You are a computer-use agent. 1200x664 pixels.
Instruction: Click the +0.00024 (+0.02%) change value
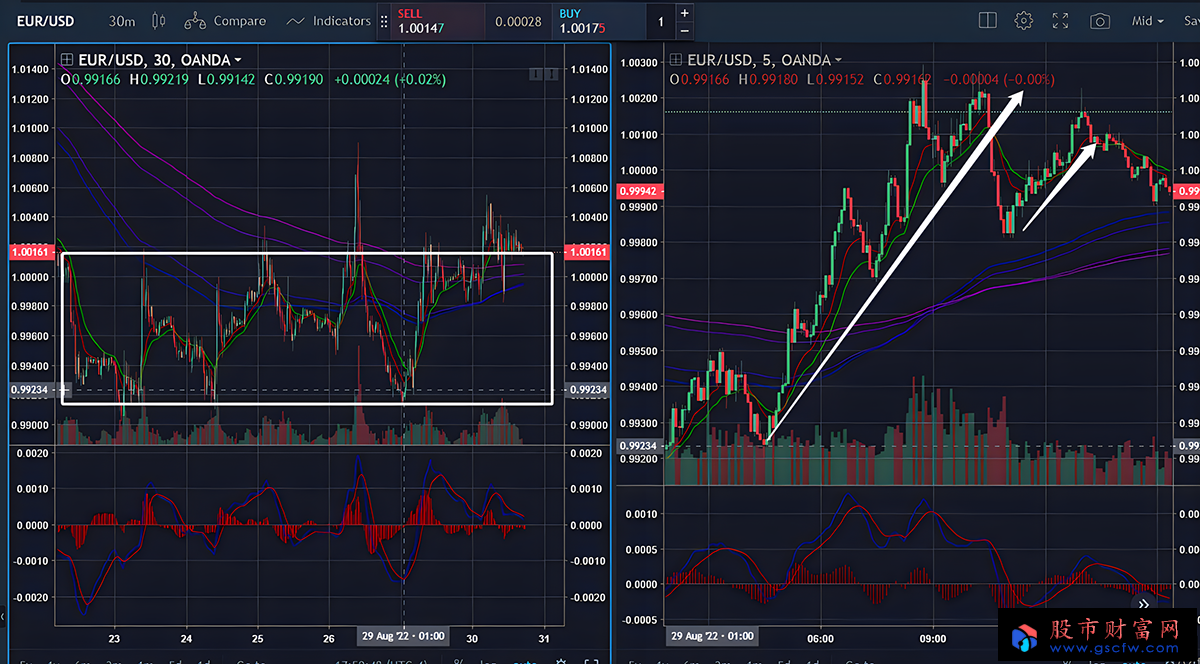pos(390,79)
